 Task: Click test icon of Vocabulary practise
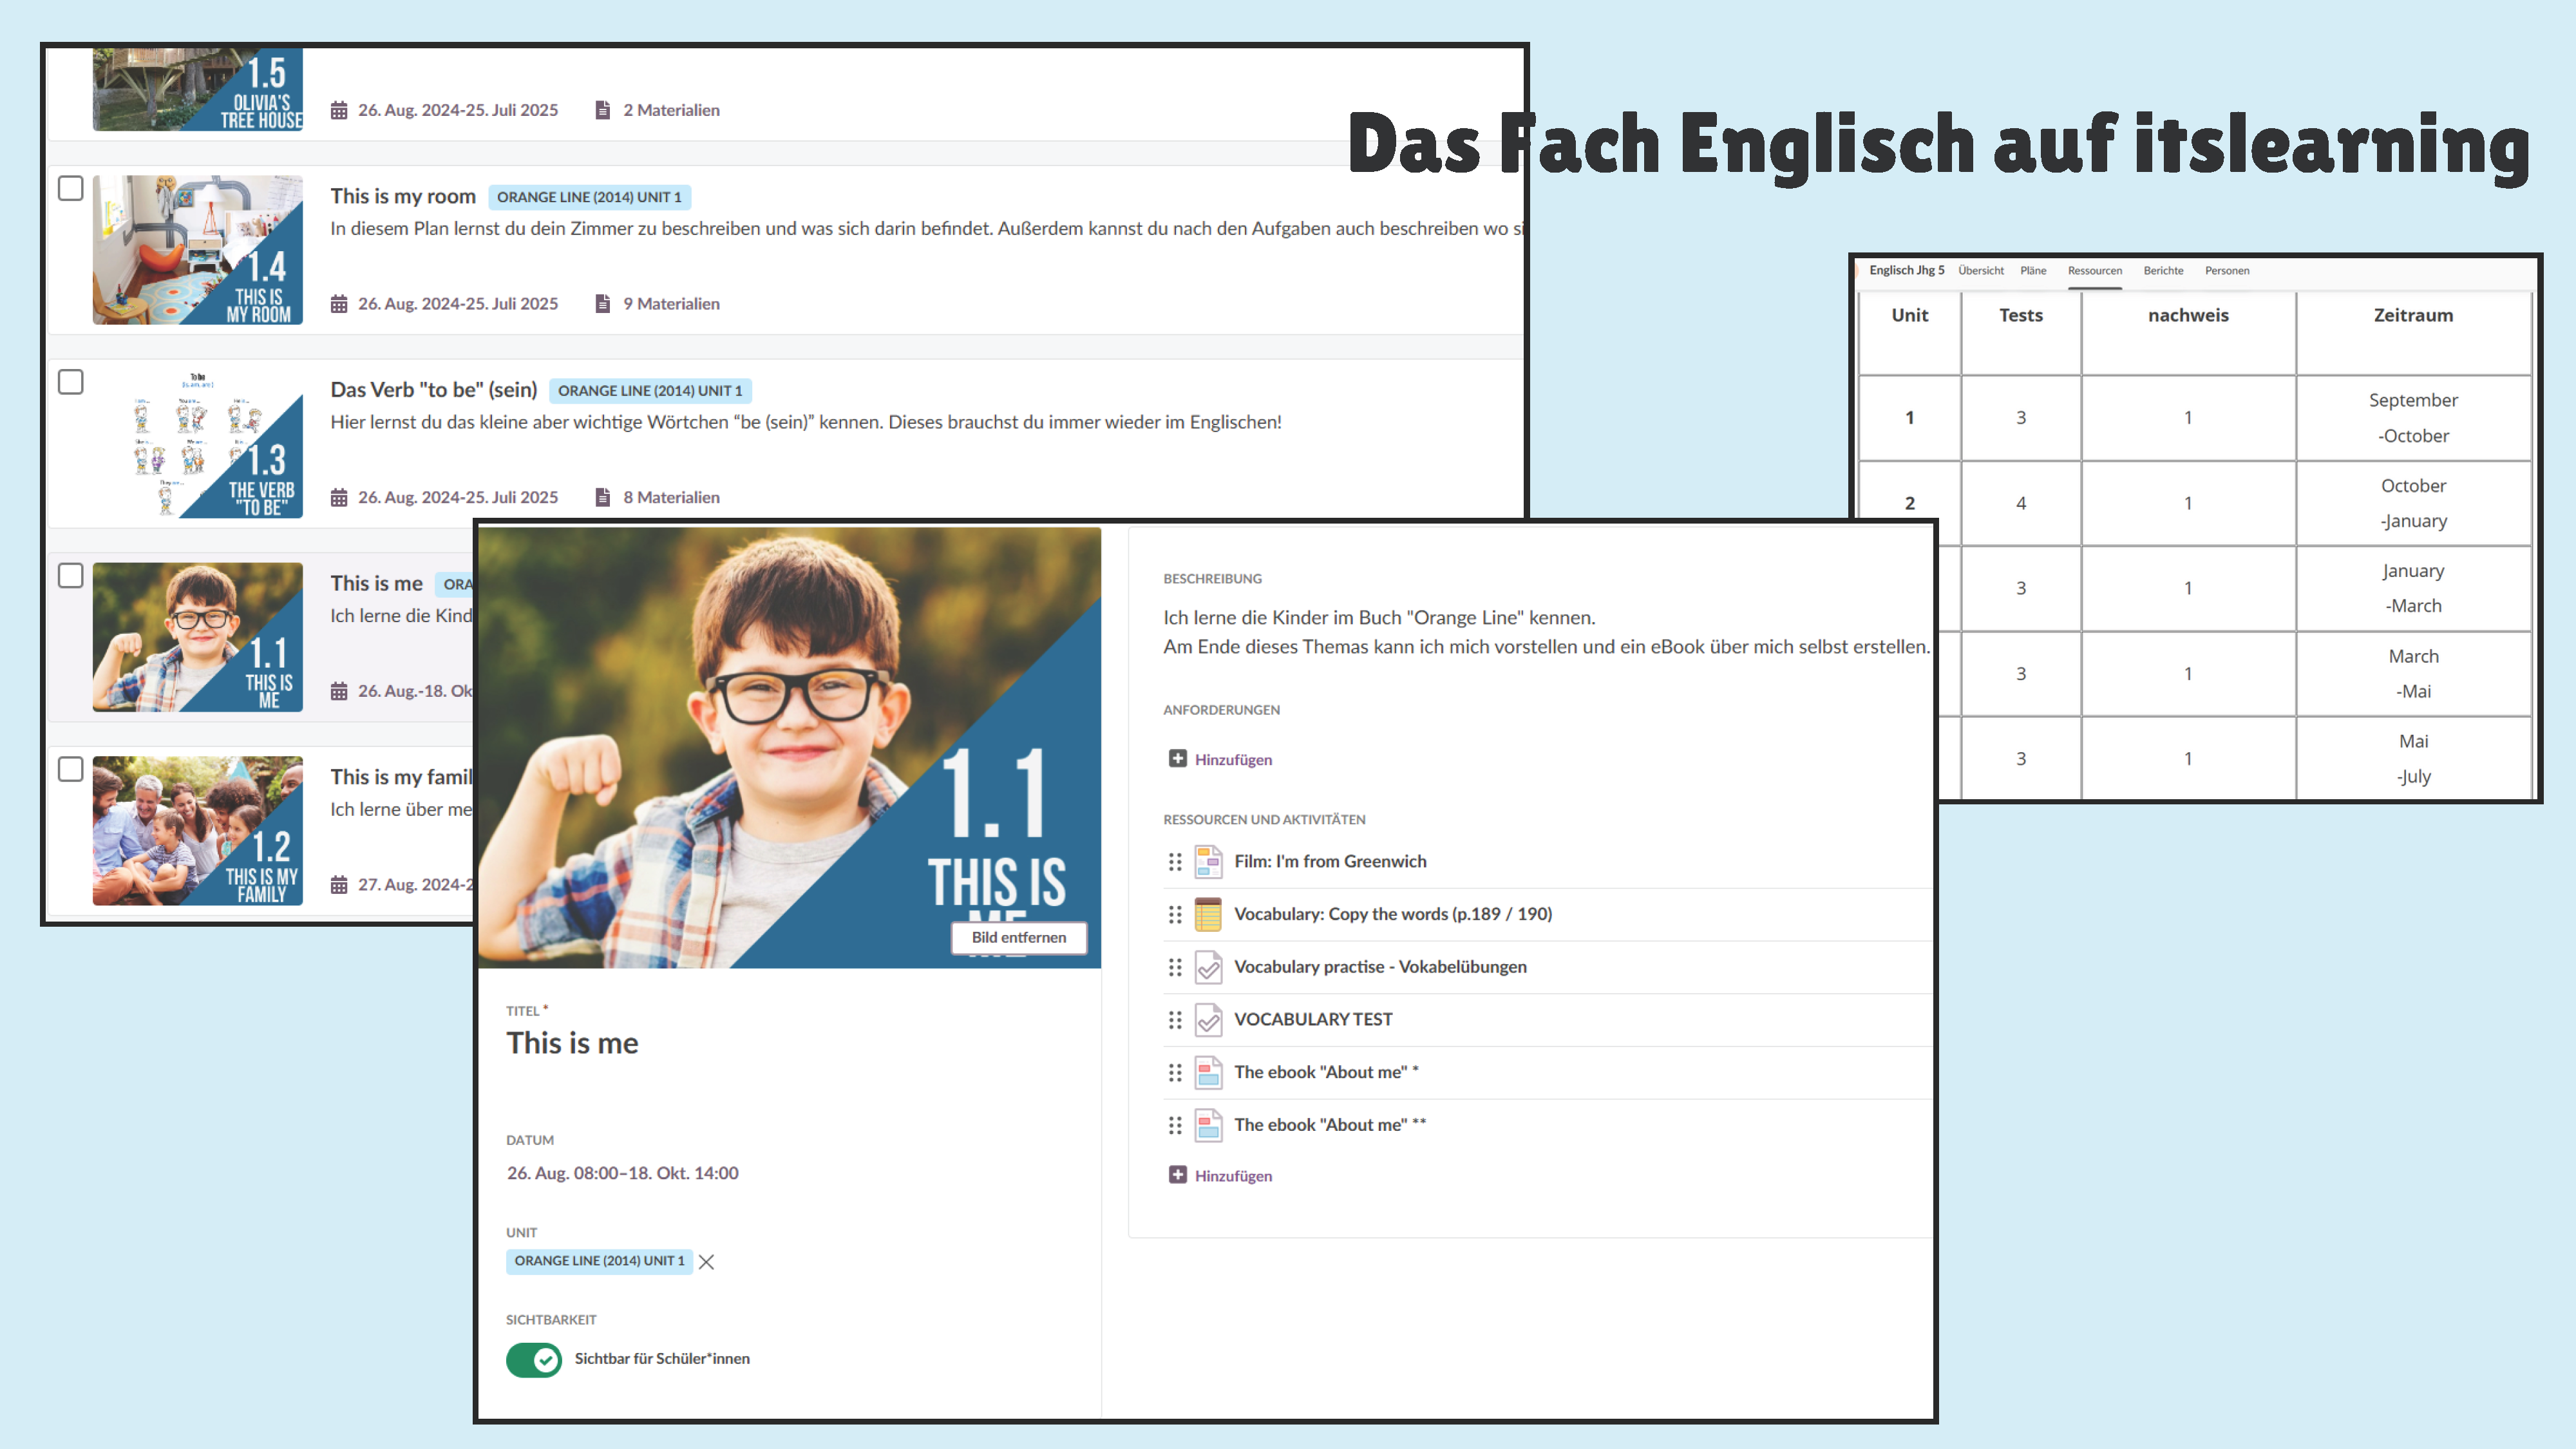(1209, 967)
